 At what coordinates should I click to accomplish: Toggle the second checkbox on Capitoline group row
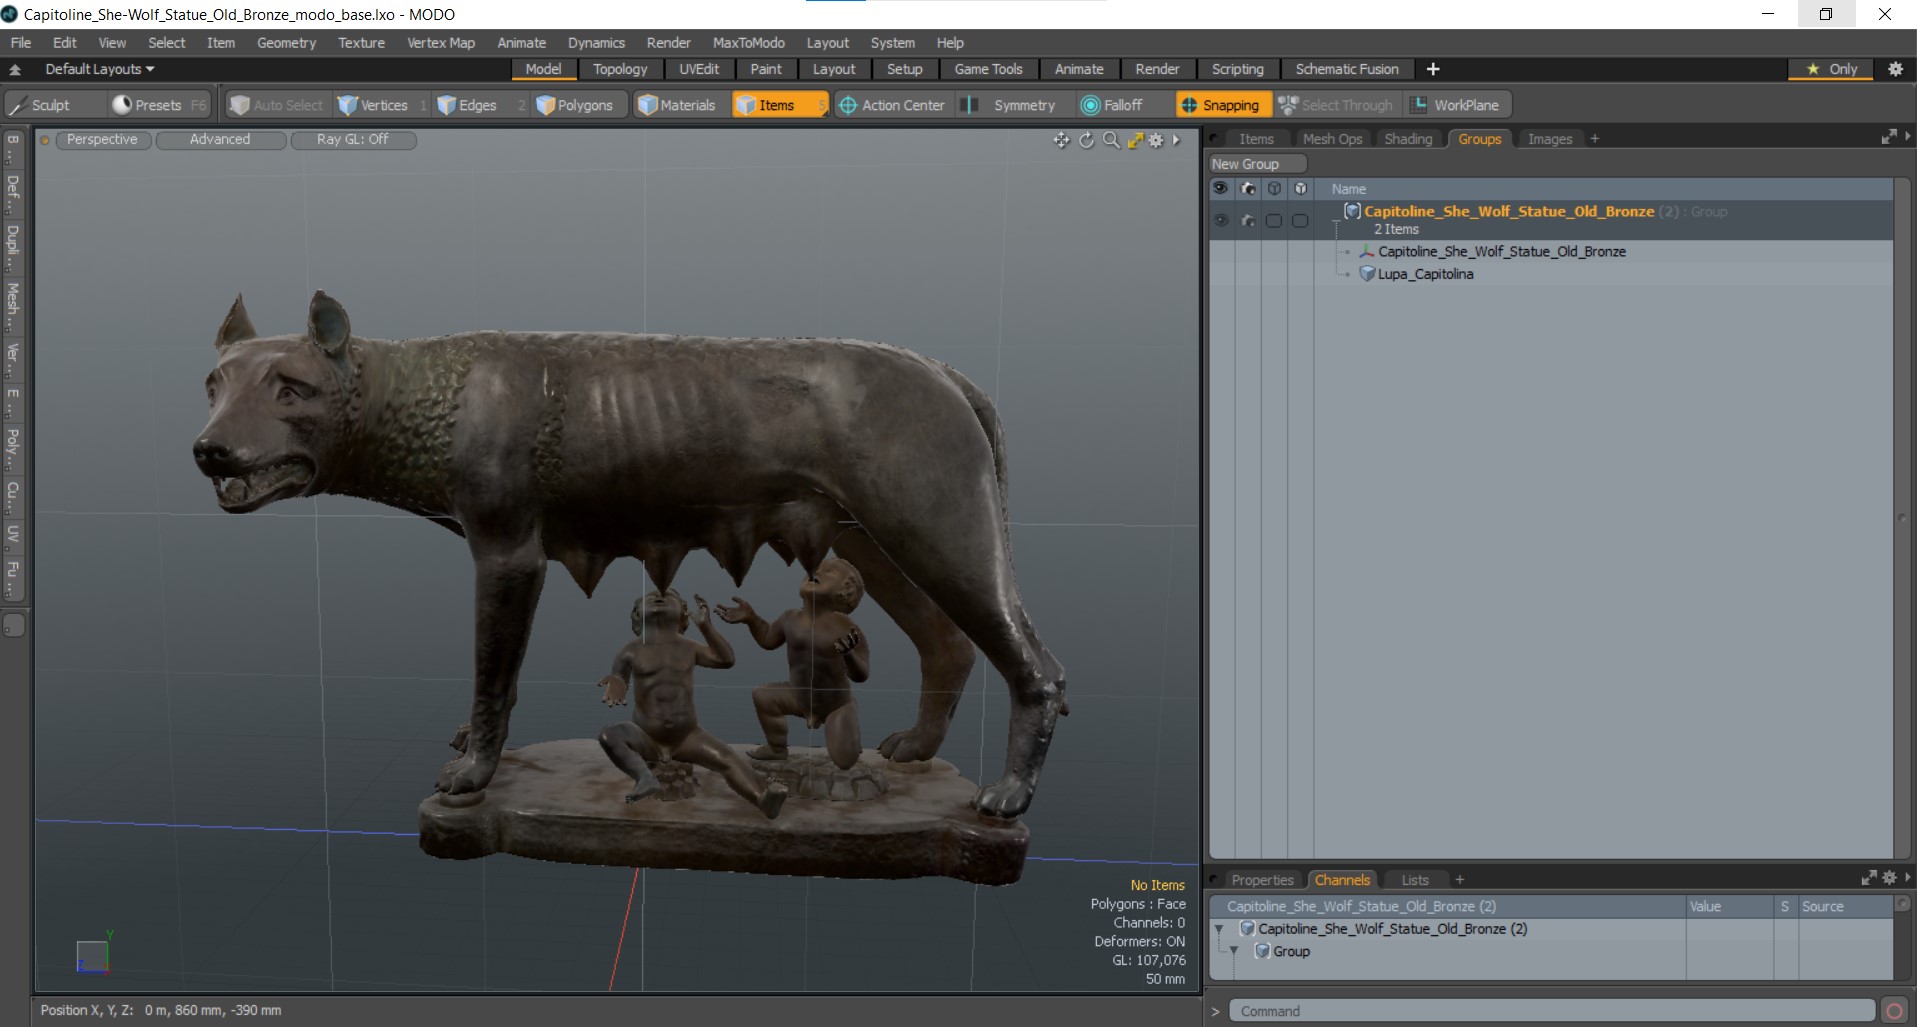pos(1300,220)
